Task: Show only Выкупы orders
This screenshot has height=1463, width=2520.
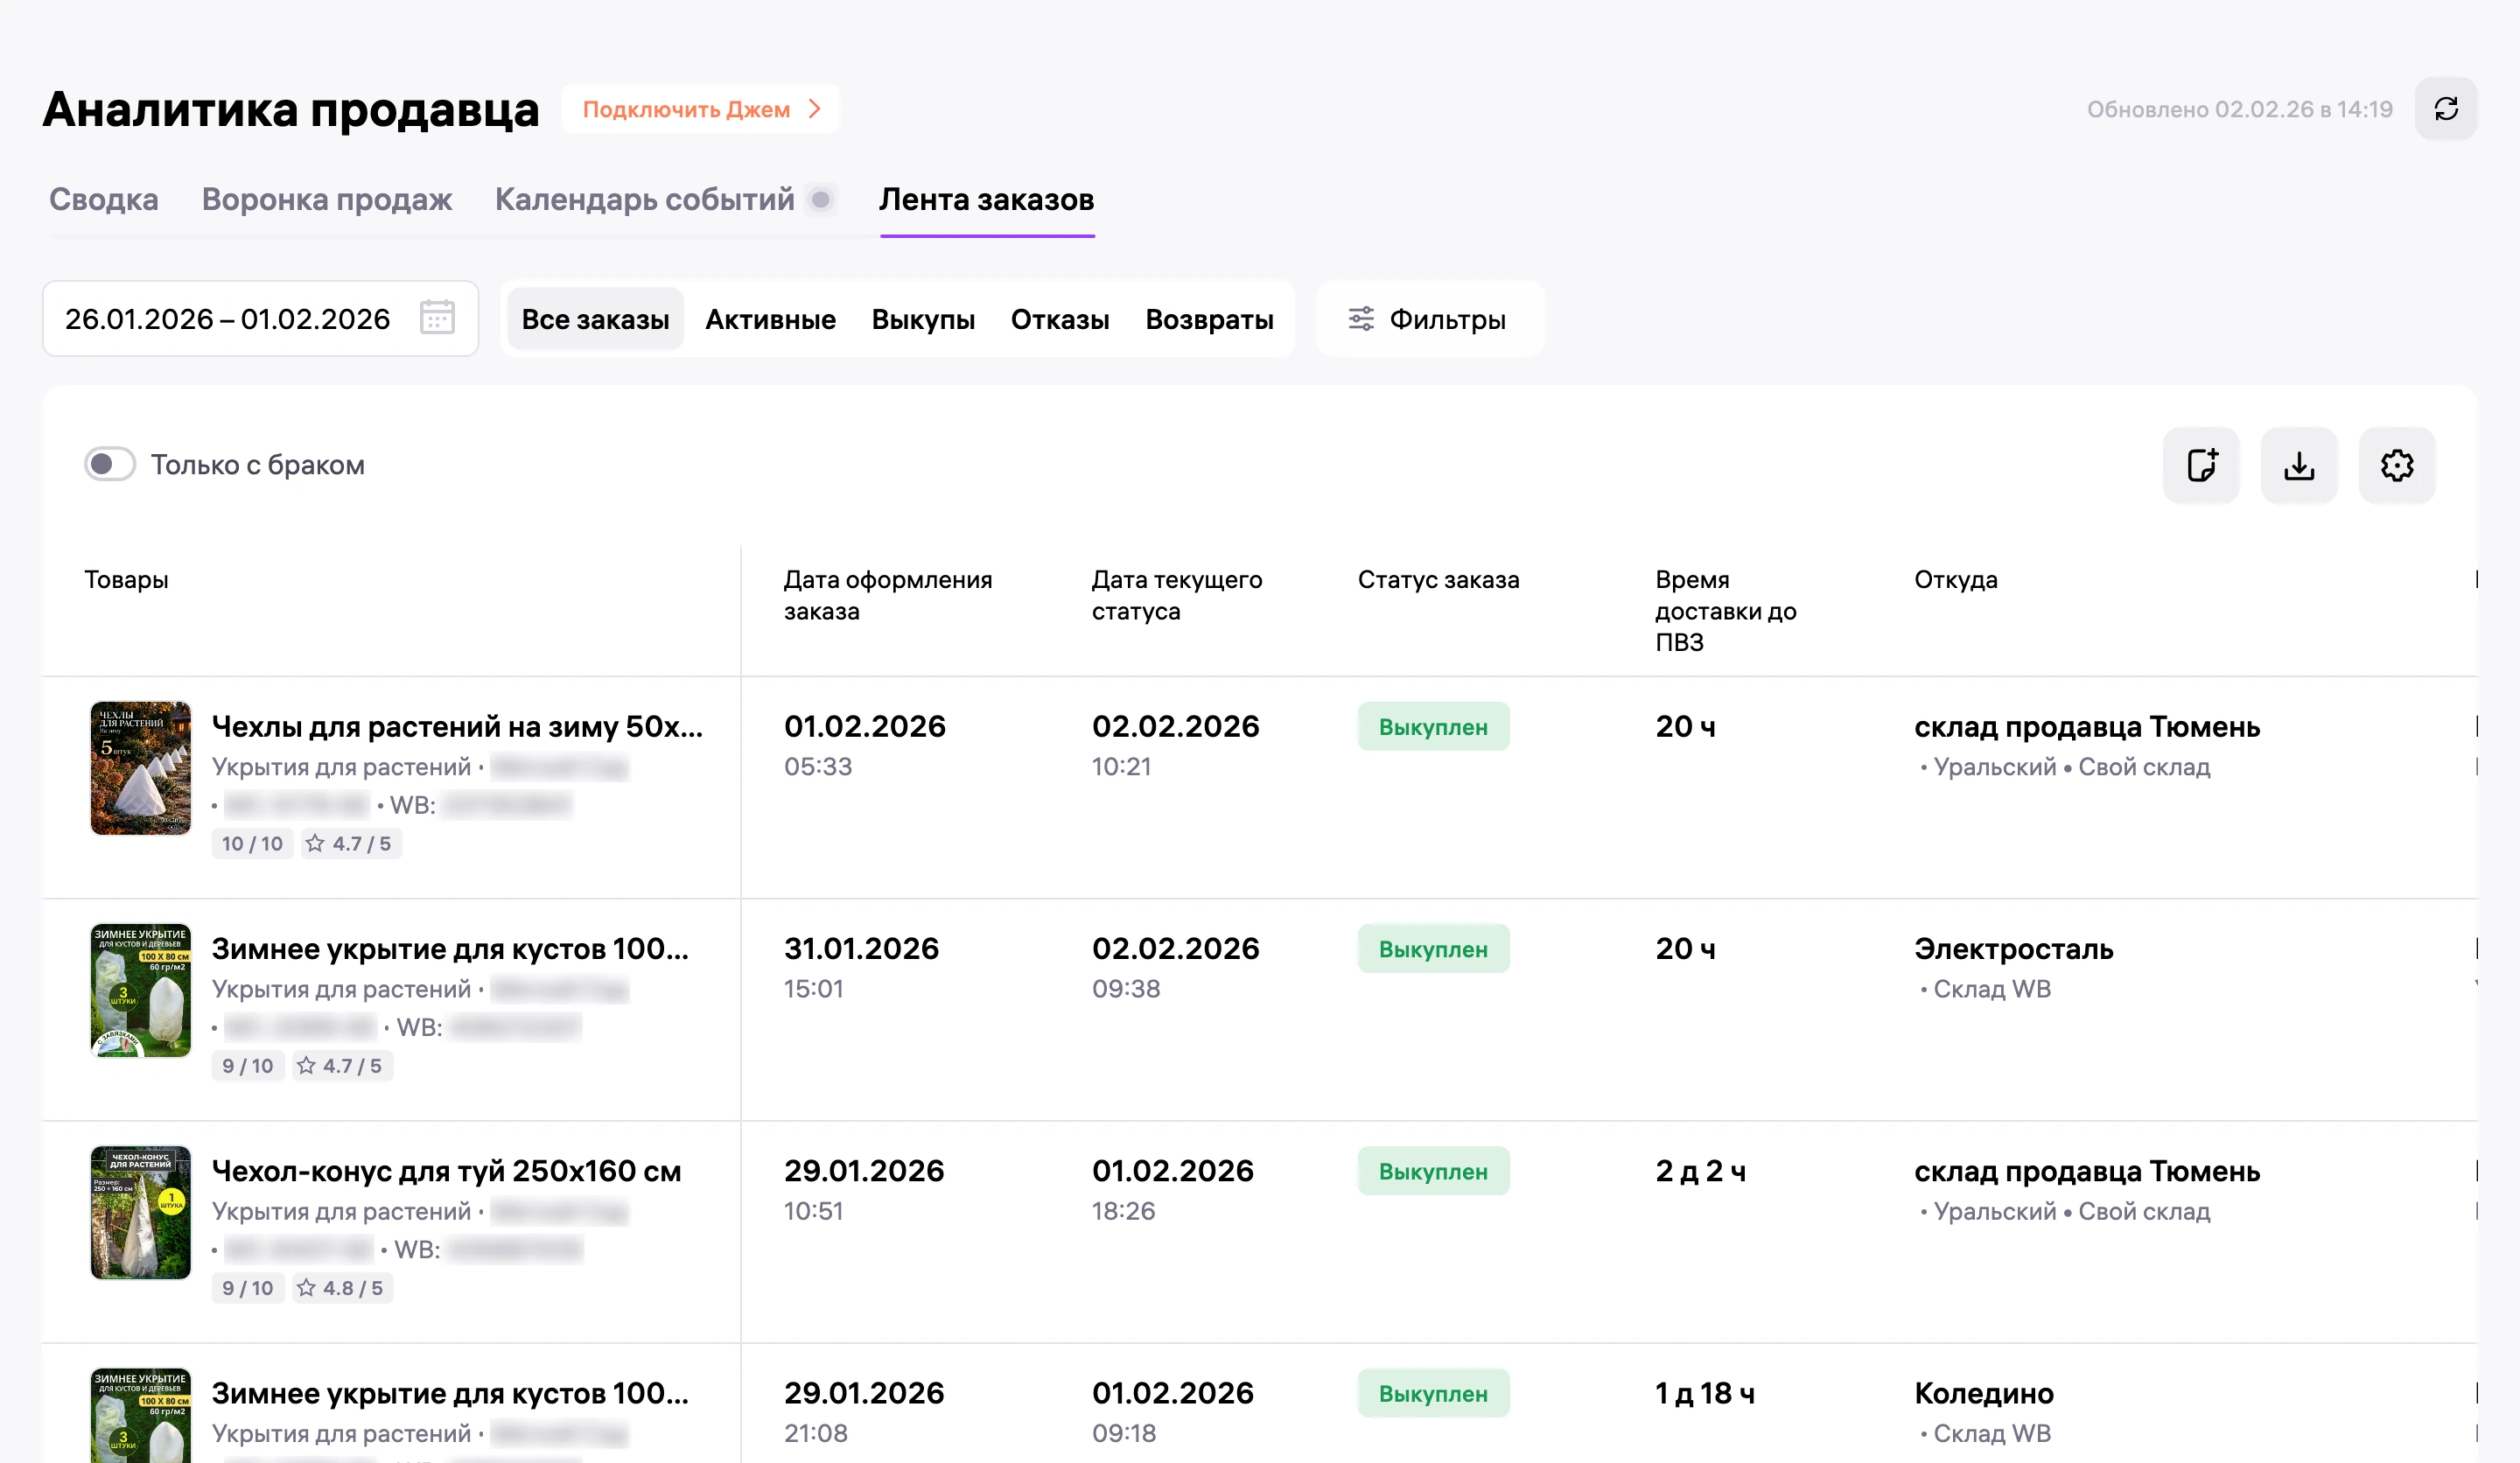Action: (923, 319)
